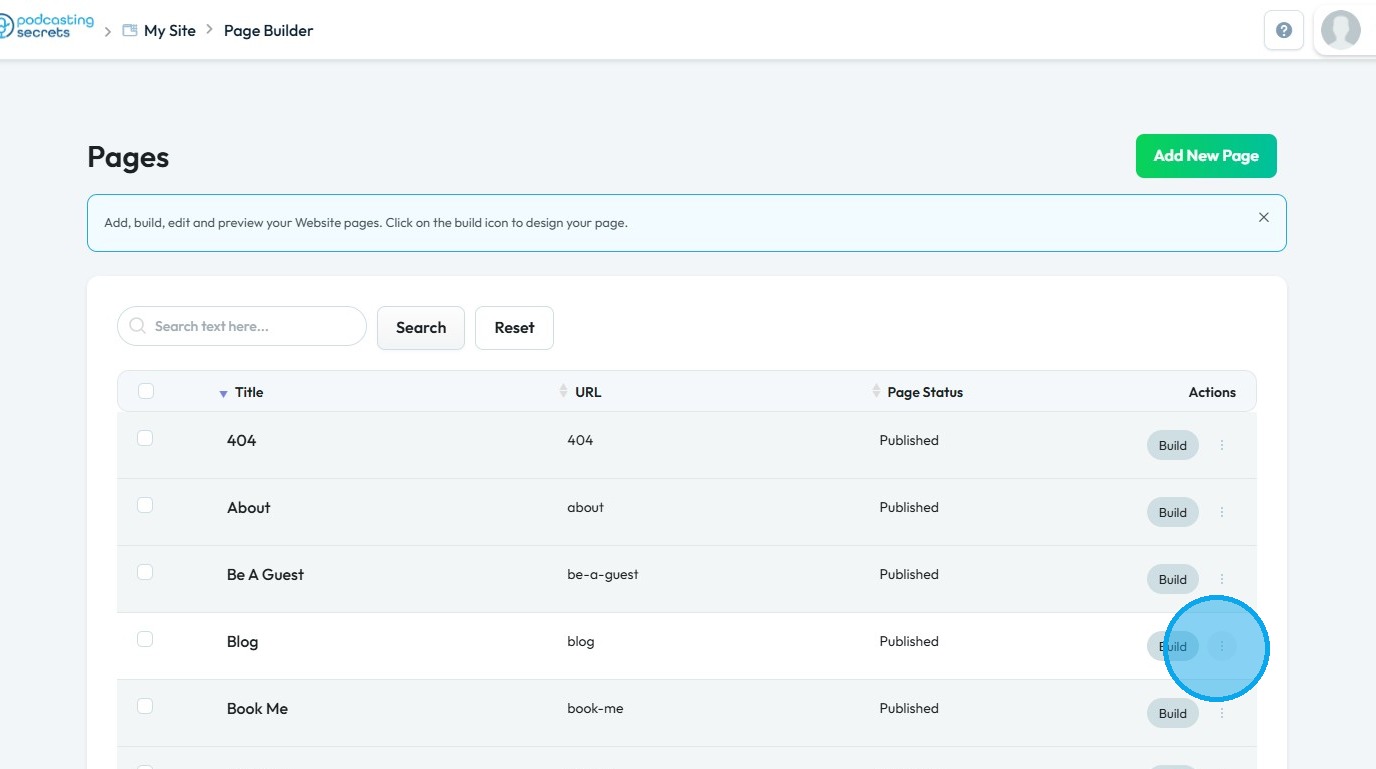Focus the search text input field
The width and height of the screenshot is (1376, 769).
pos(255,326)
